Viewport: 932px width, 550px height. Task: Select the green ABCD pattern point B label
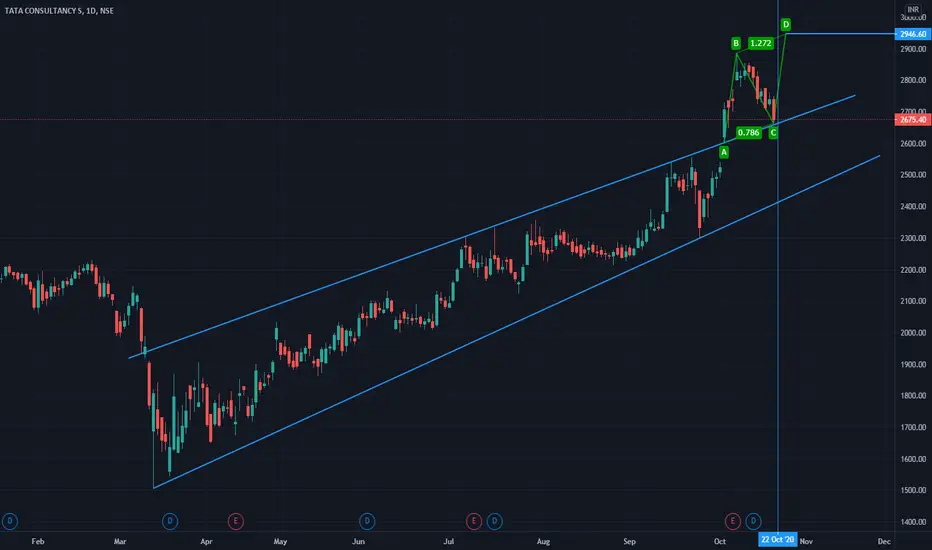click(736, 43)
